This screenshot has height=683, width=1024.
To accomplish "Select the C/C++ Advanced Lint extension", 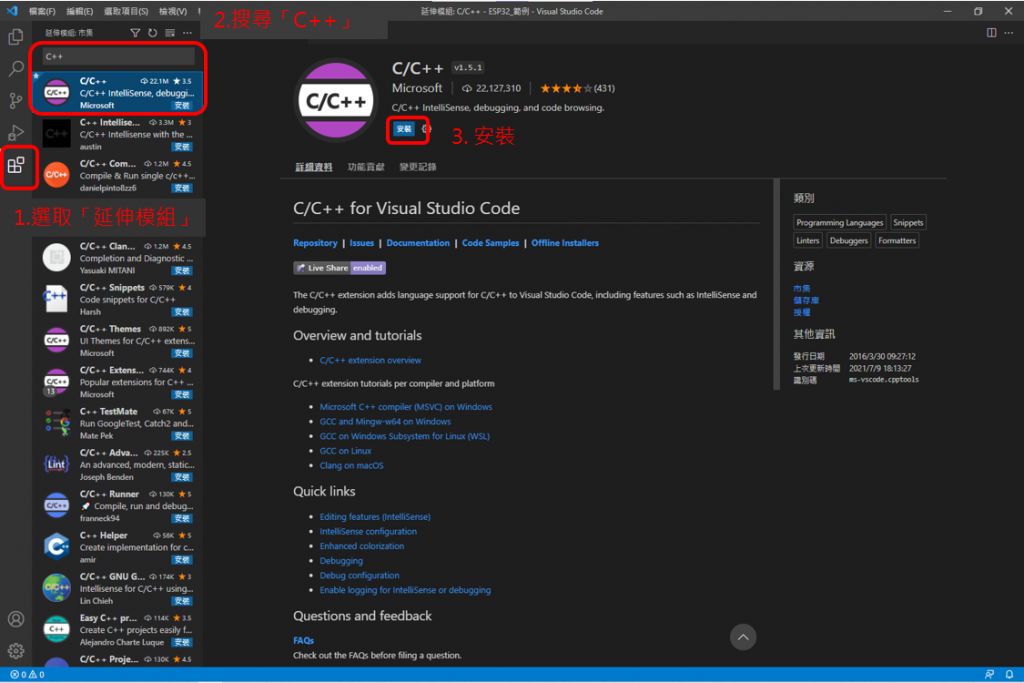I will (118, 464).
